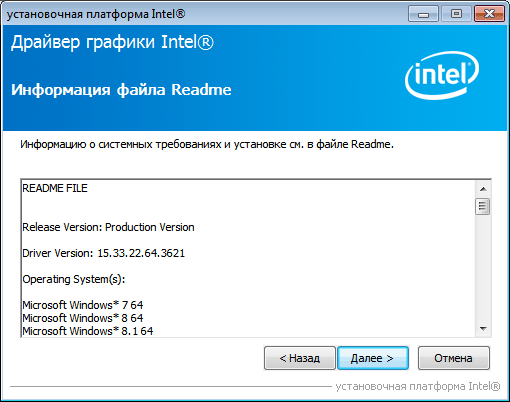Maximize the installer window
This screenshot has height=402, width=510.
[456, 14]
